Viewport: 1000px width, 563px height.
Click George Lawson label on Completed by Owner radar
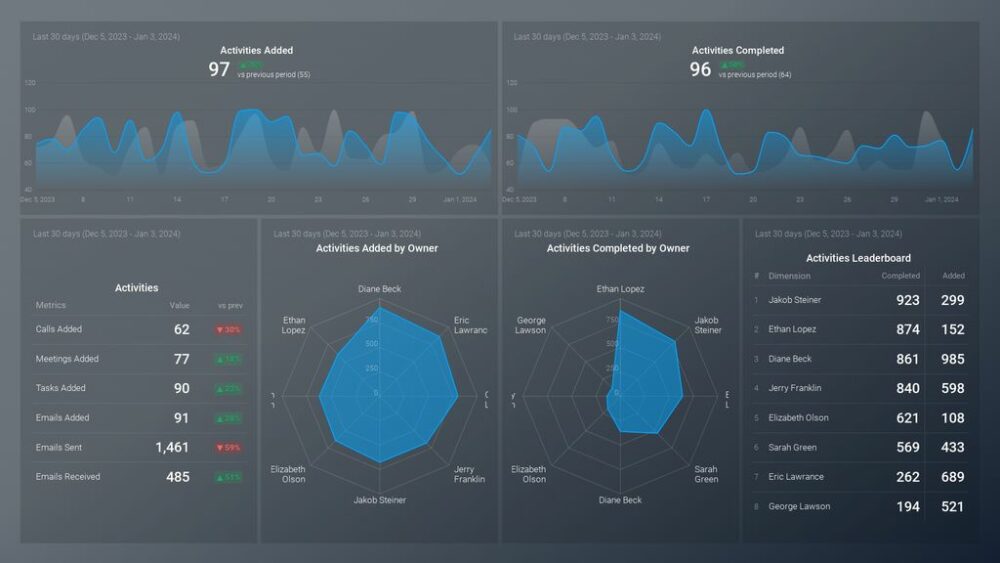click(x=531, y=325)
